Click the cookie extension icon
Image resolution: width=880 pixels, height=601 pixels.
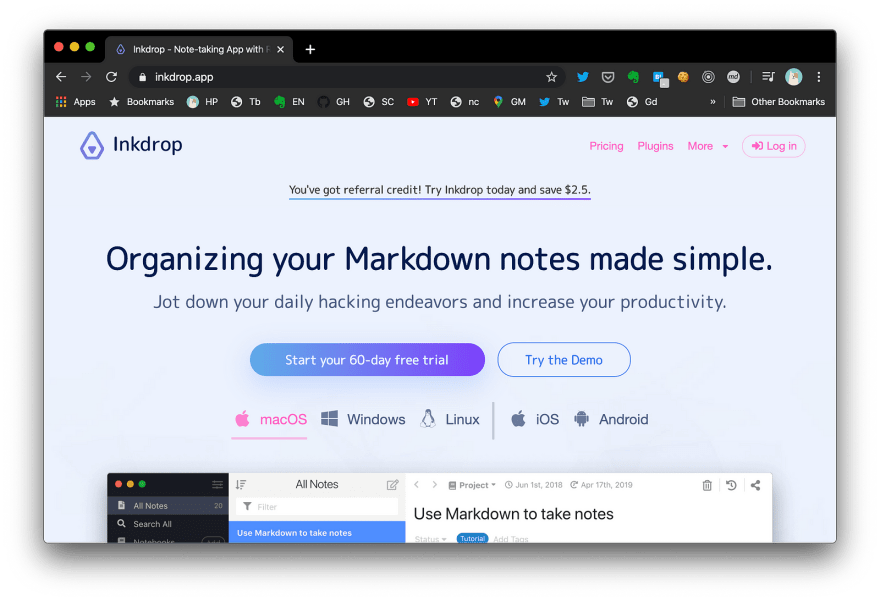click(x=683, y=77)
